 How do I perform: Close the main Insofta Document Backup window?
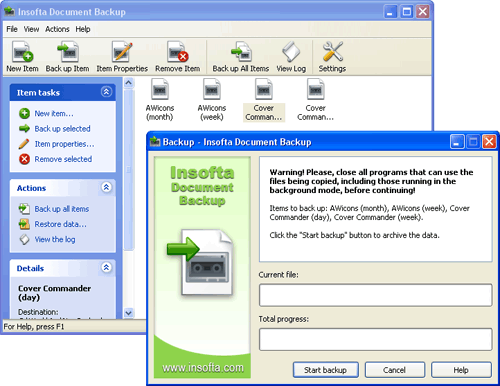click(423, 12)
